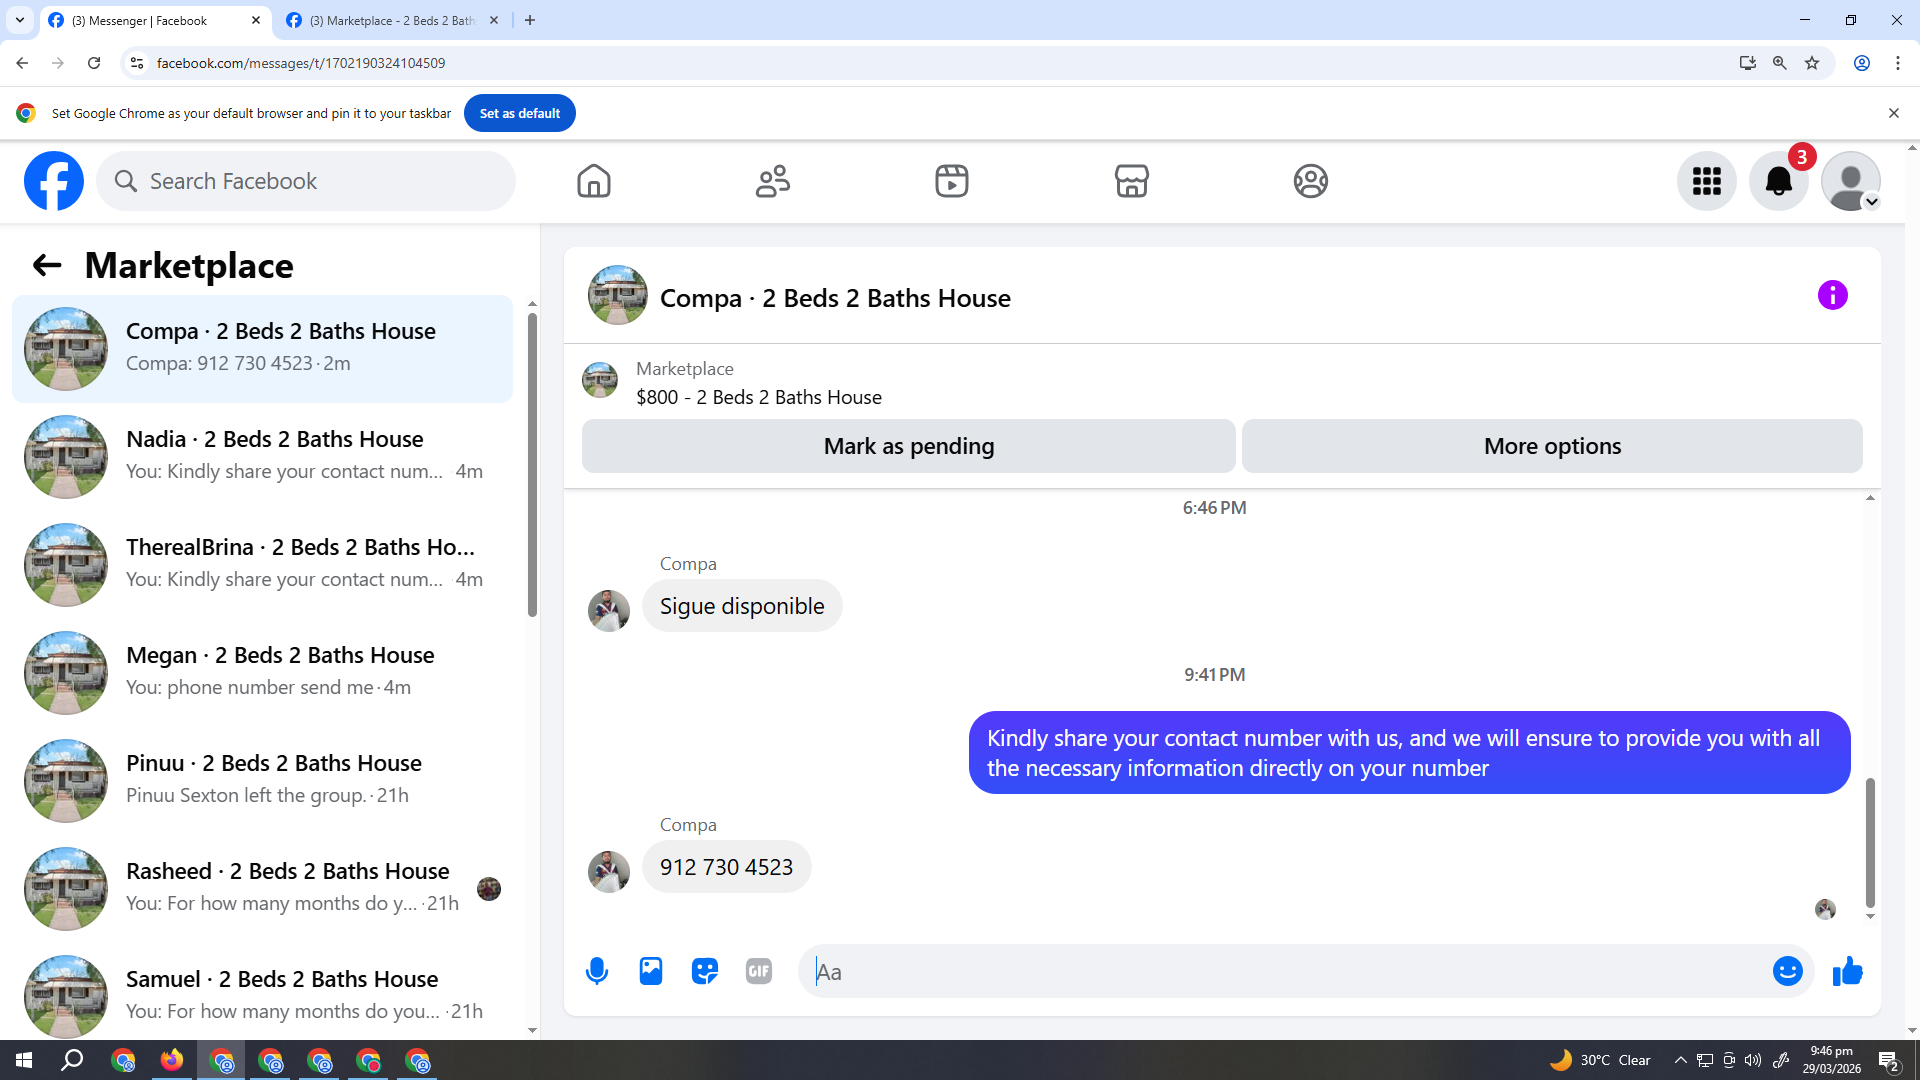Image resolution: width=1920 pixels, height=1080 pixels.
Task: Open Chrome three-dot menu
Action: pos(1898,63)
